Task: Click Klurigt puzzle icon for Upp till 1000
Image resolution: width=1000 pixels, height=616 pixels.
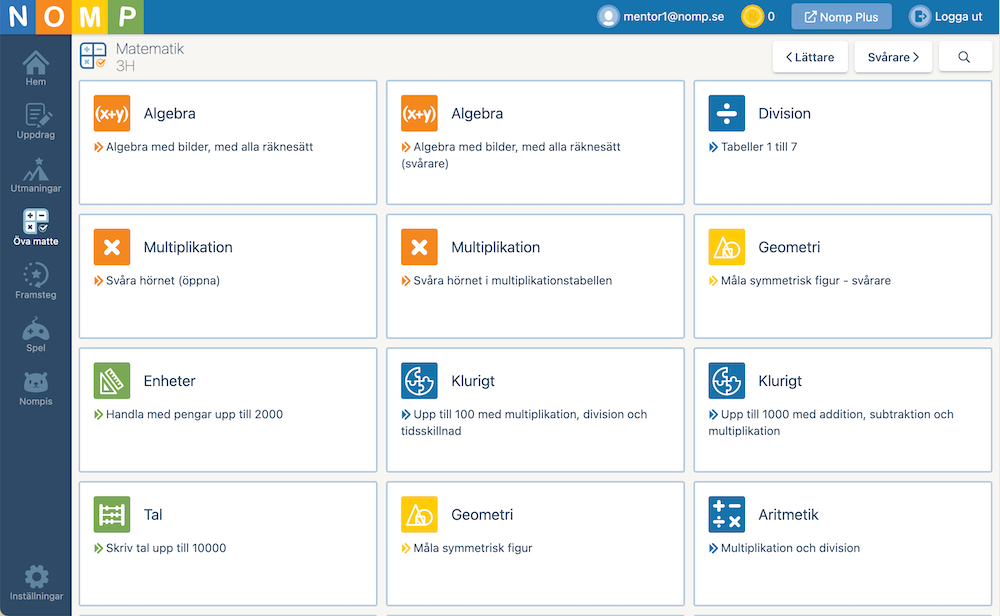Action: point(726,381)
